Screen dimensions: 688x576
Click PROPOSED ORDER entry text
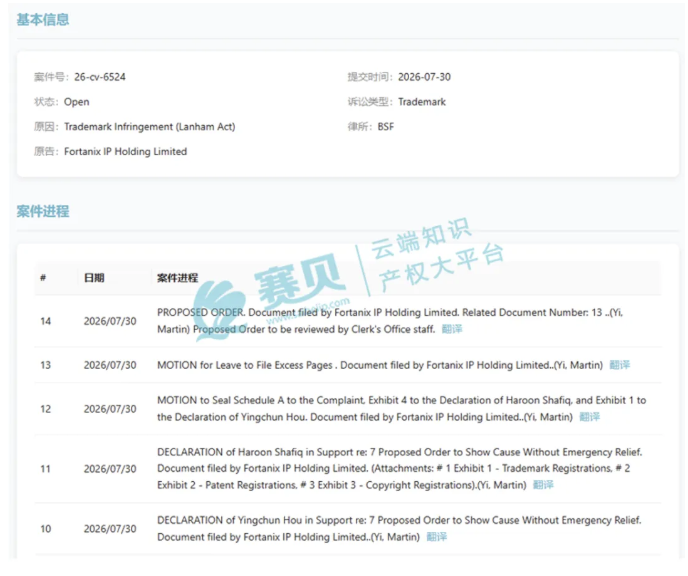pyautogui.click(x=390, y=321)
